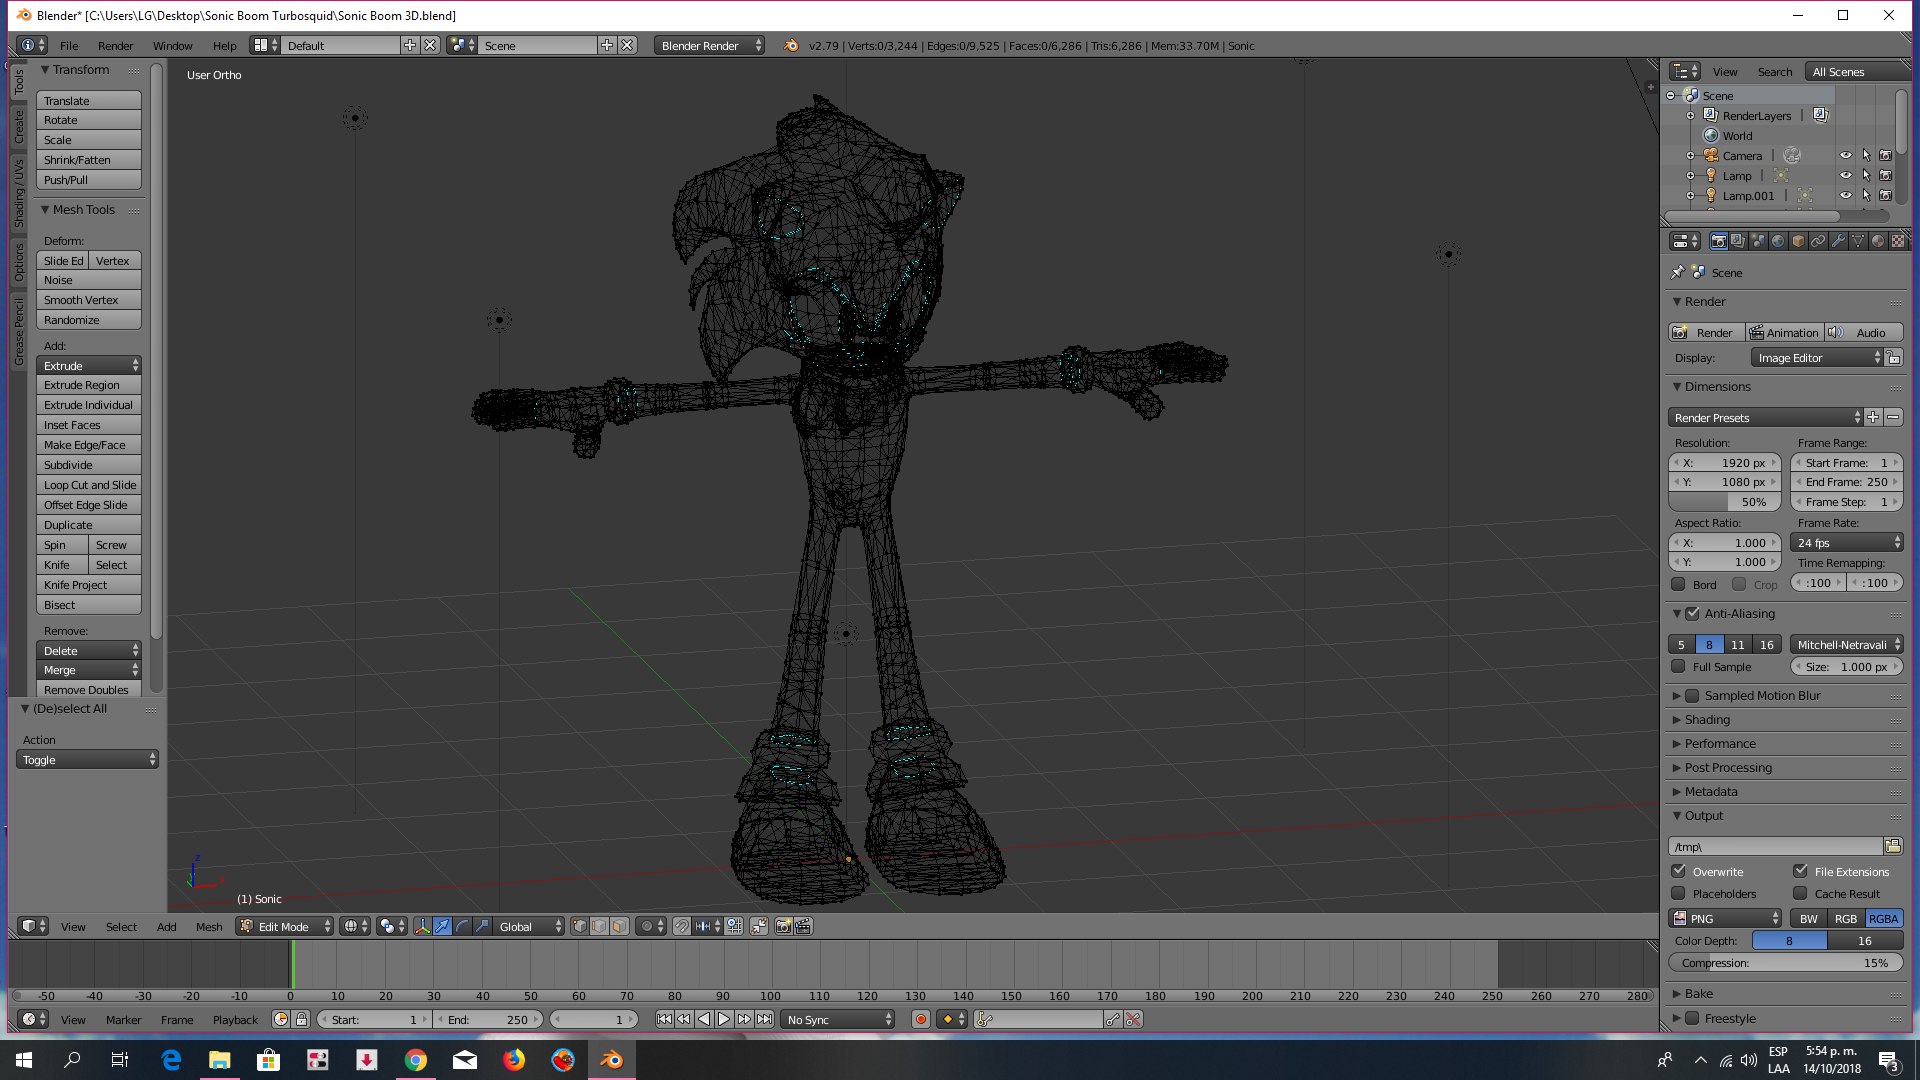Click the Subdivide button
This screenshot has height=1080, width=1920.
pyautogui.click(x=89, y=464)
